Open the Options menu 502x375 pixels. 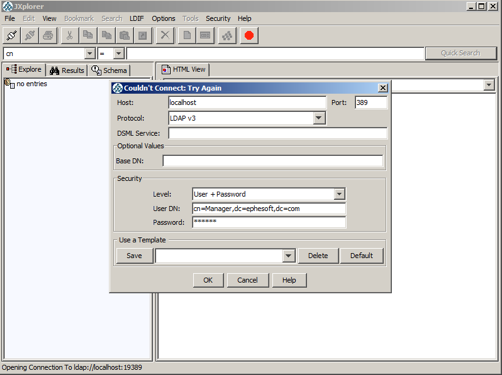pyautogui.click(x=163, y=19)
